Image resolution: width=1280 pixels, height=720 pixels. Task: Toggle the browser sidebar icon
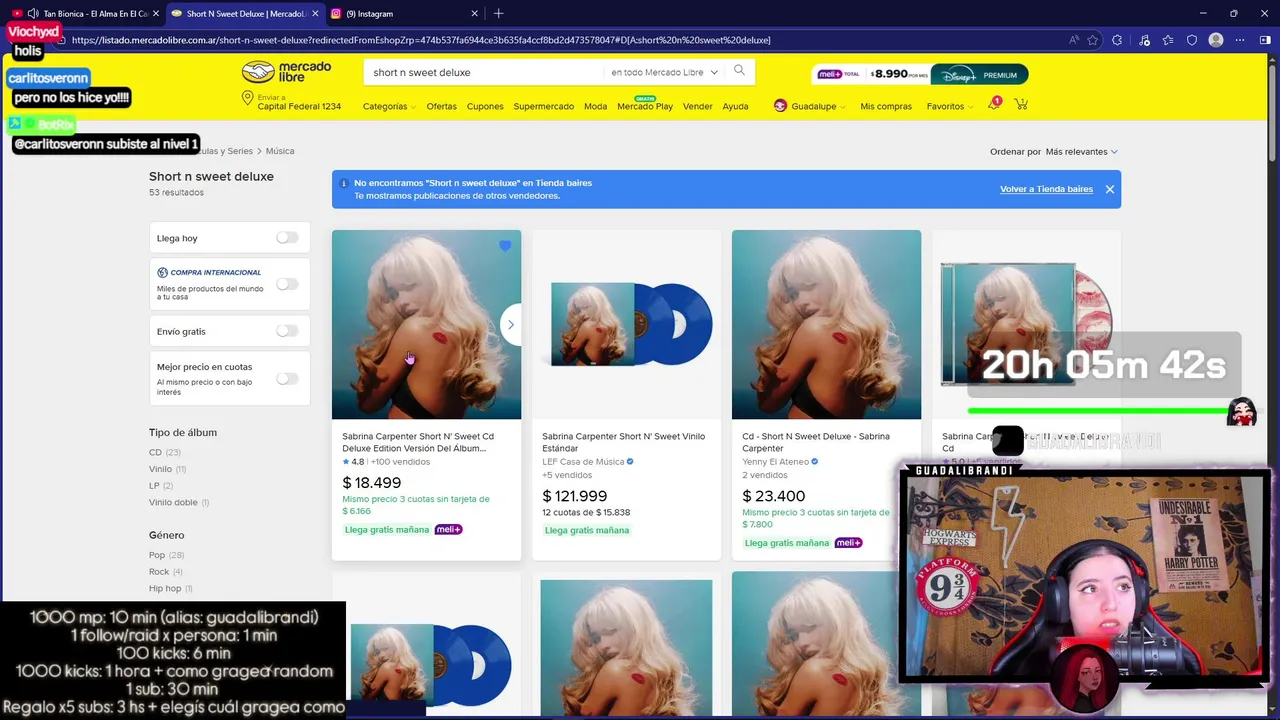tap(1265, 40)
